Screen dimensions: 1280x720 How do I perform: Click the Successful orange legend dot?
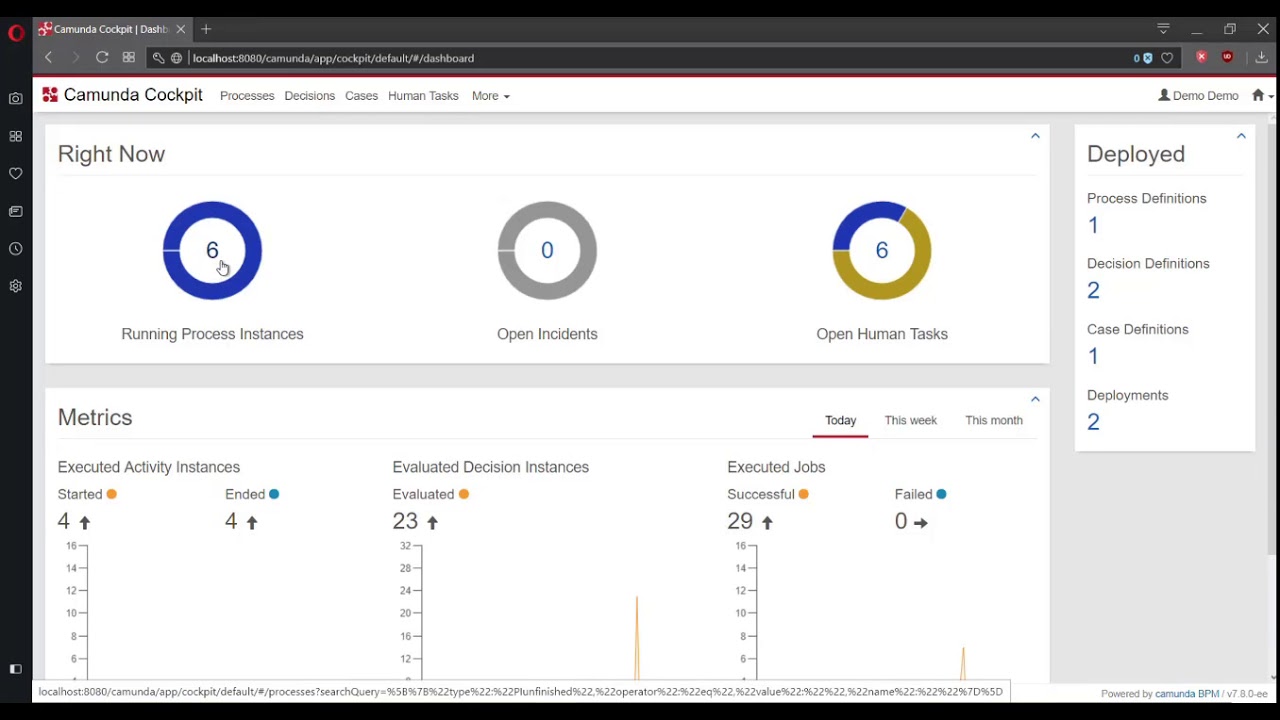[x=804, y=494]
